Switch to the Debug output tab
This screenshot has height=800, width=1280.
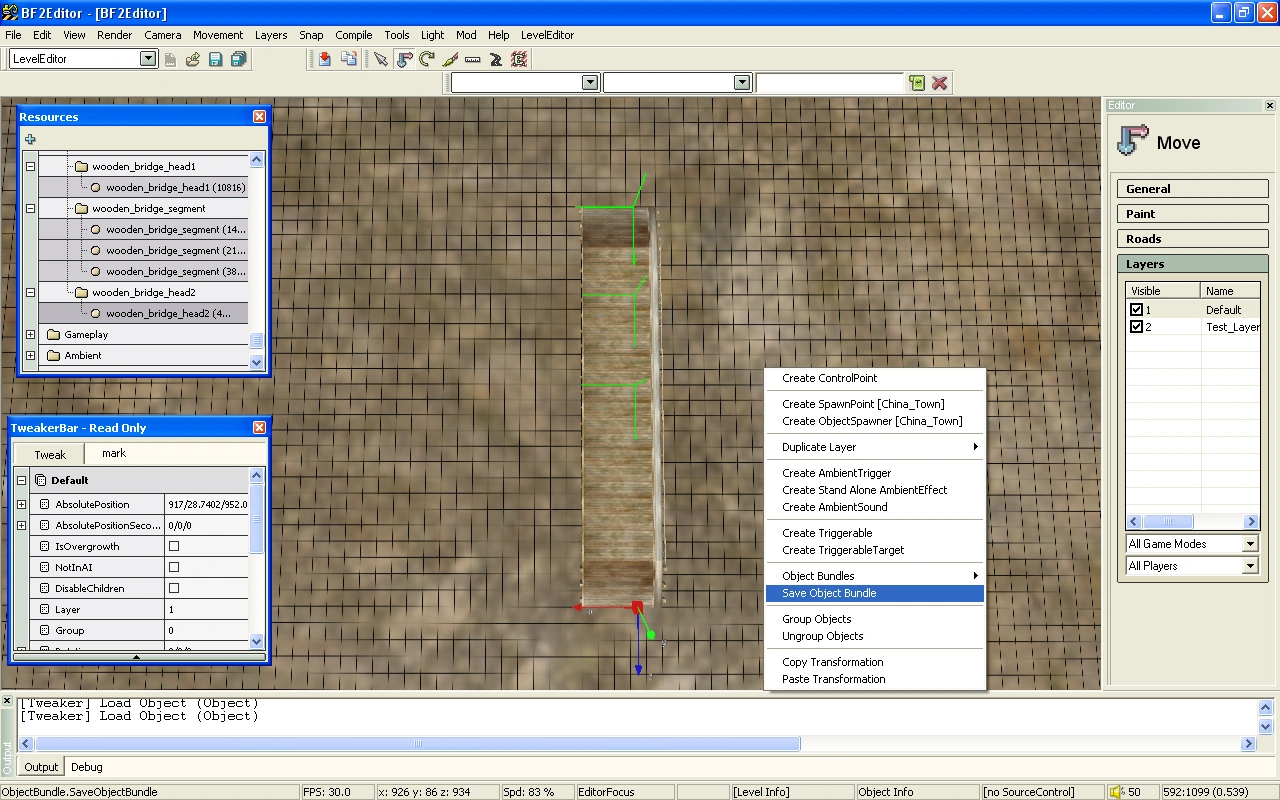[87, 767]
